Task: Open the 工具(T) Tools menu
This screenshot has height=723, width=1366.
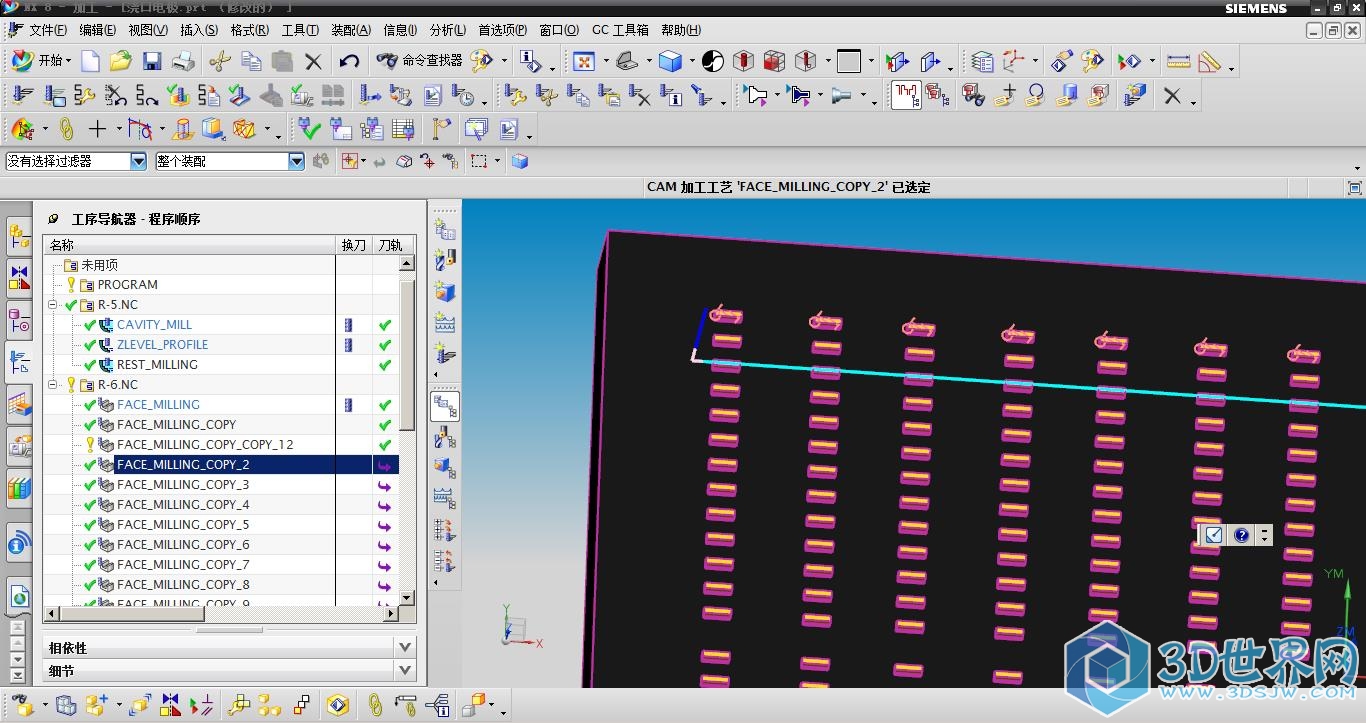Action: click(x=300, y=30)
